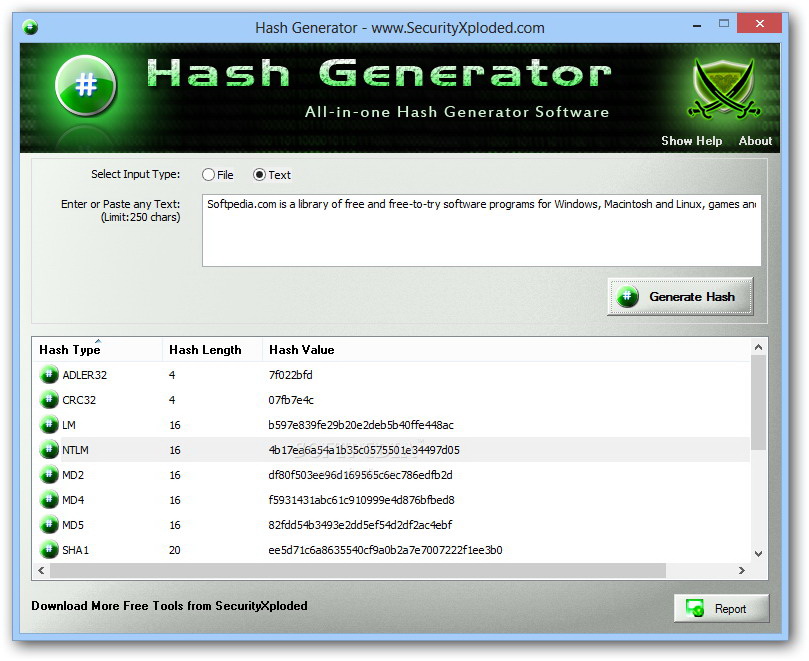The height and width of the screenshot is (661, 809).
Task: Select the File input type radio
Action: (x=218, y=175)
